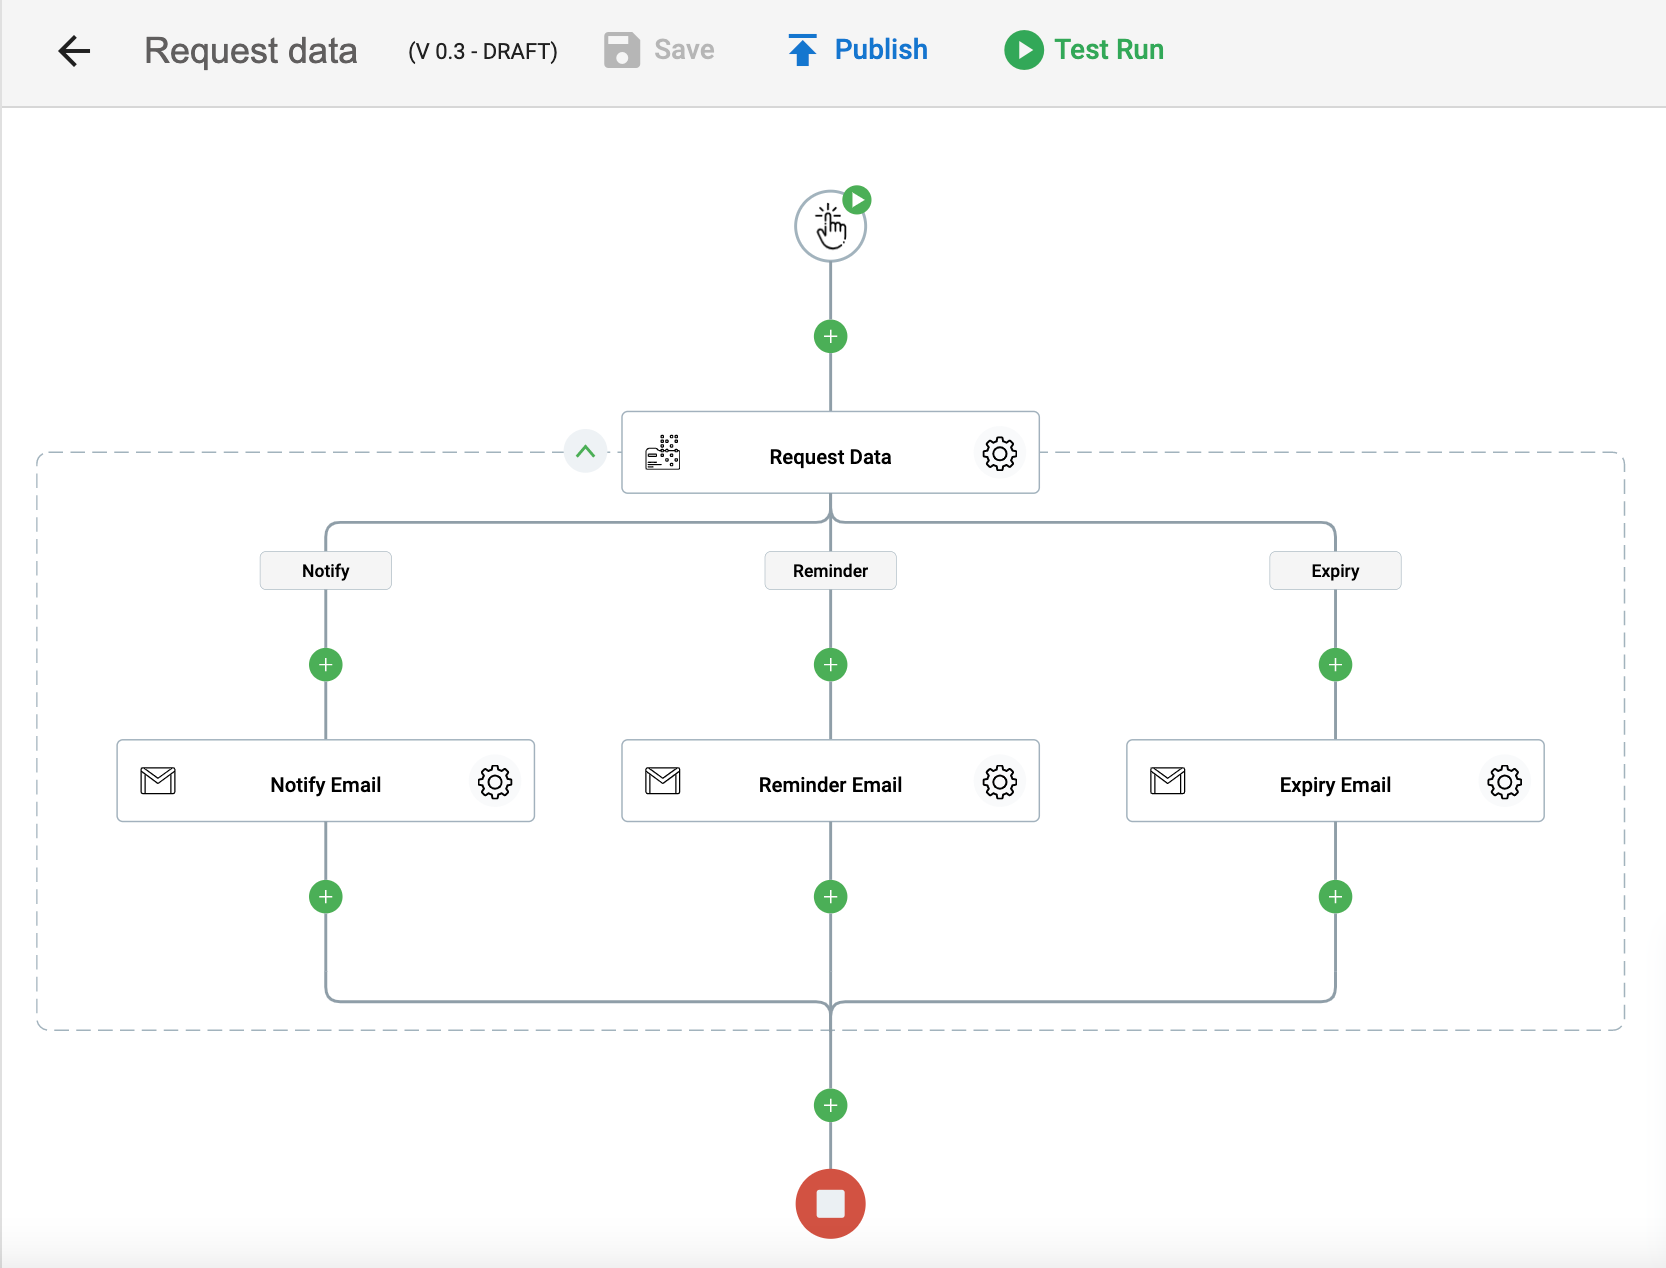
Task: Click the Reminder Email envelope icon
Action: pyautogui.click(x=662, y=781)
